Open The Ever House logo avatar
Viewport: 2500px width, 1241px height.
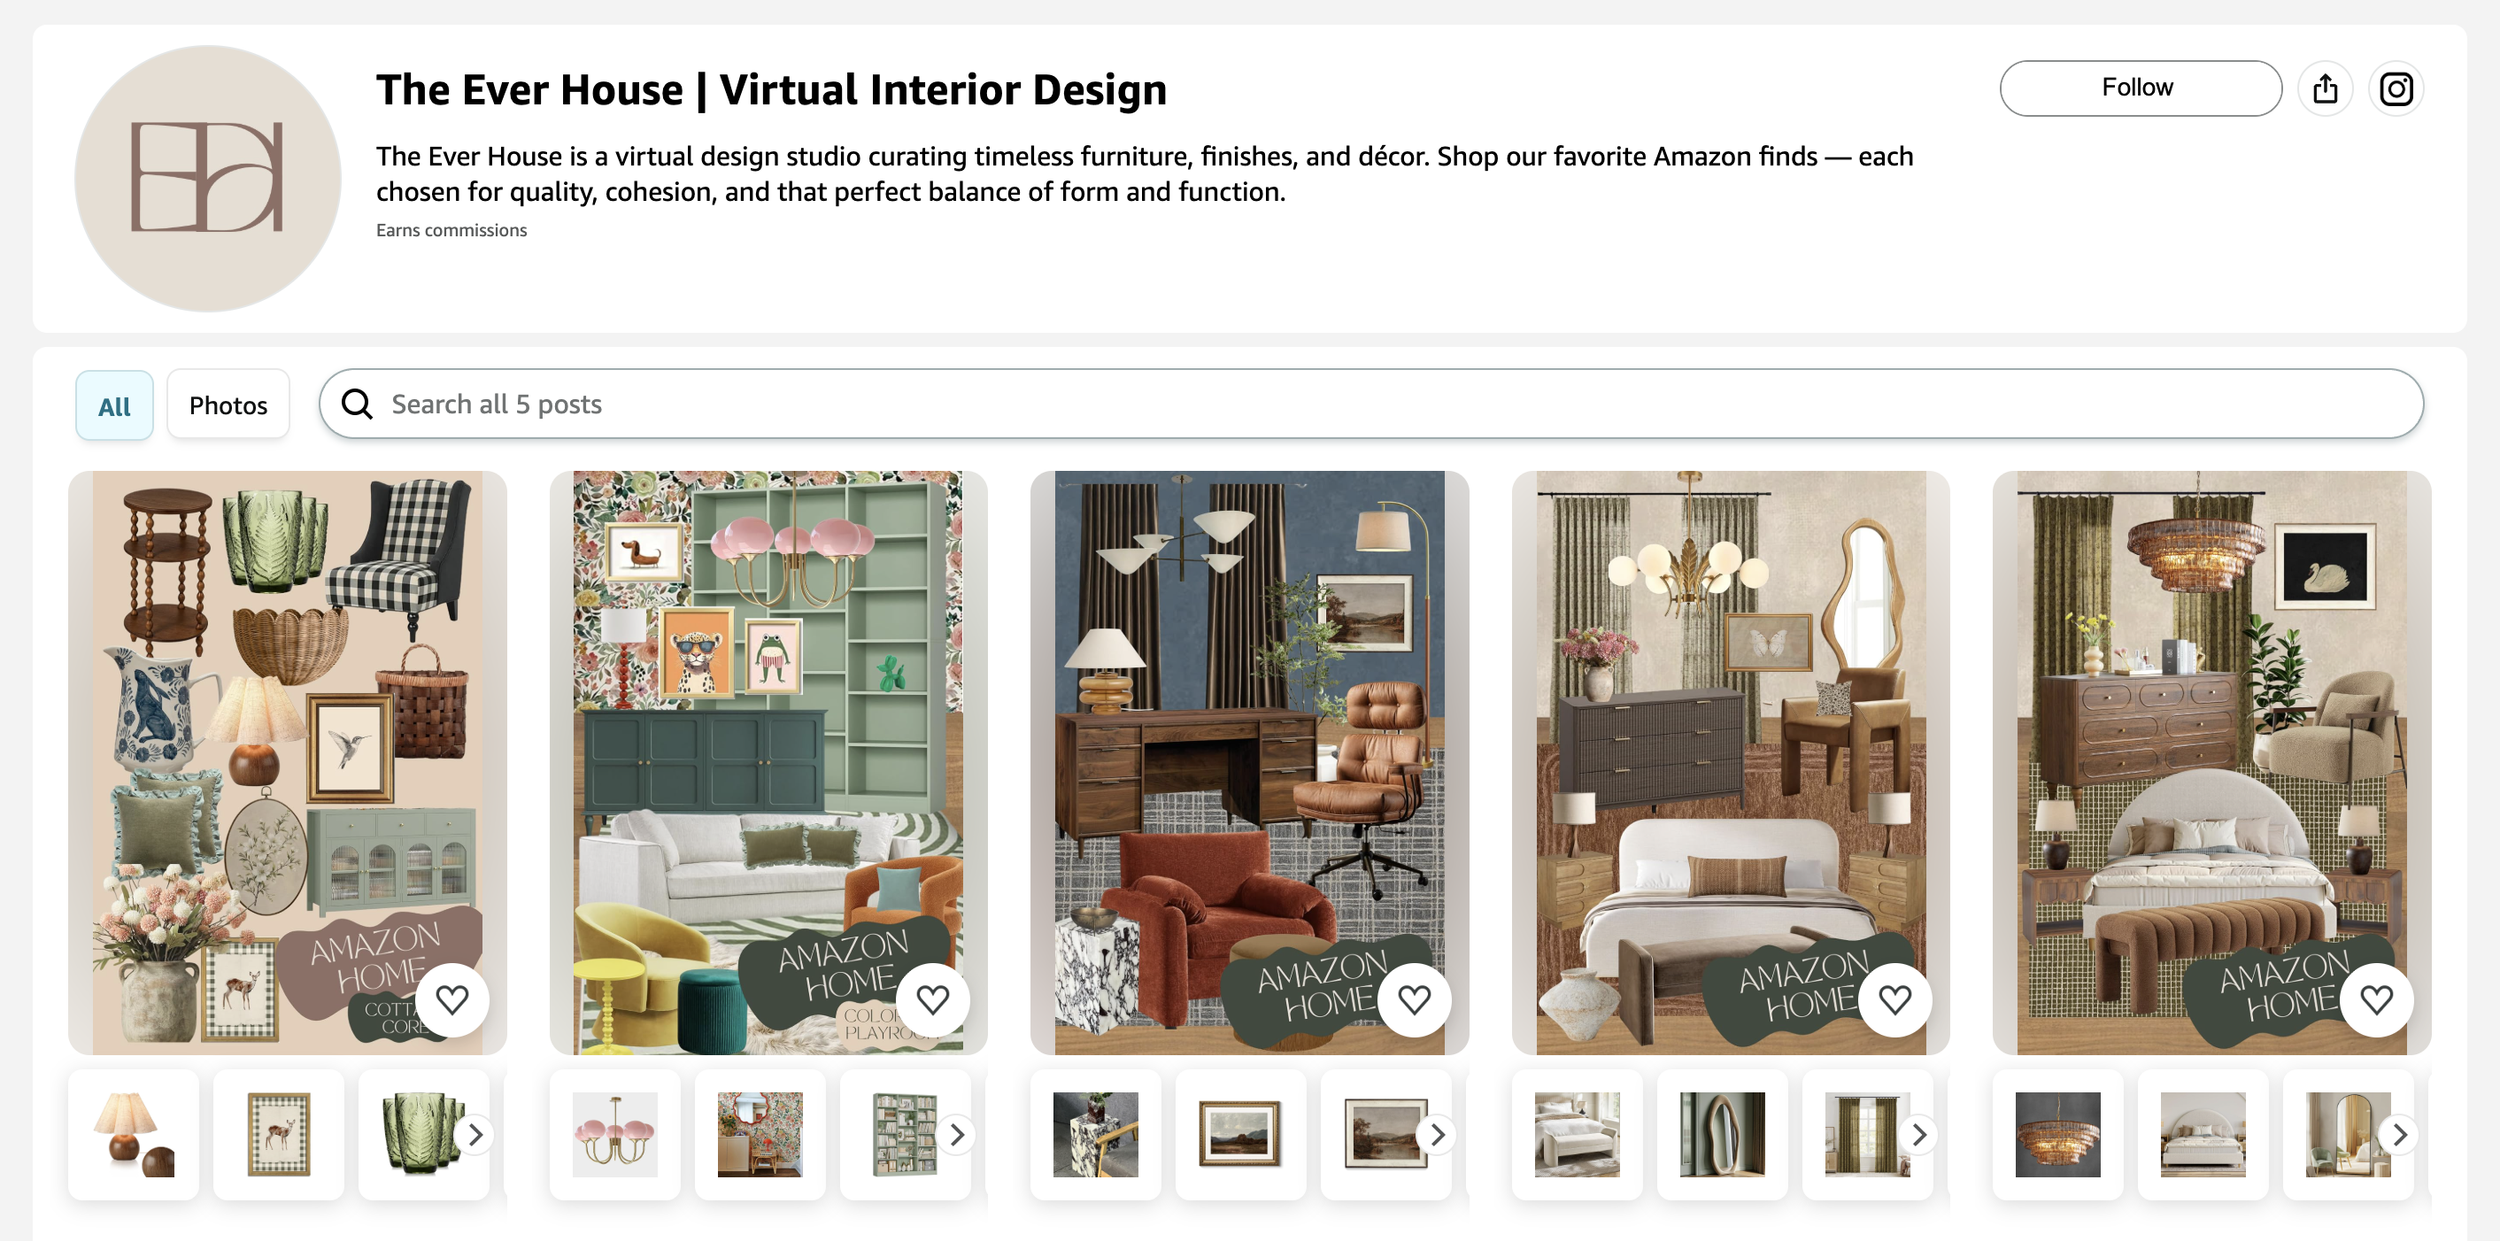coord(208,178)
